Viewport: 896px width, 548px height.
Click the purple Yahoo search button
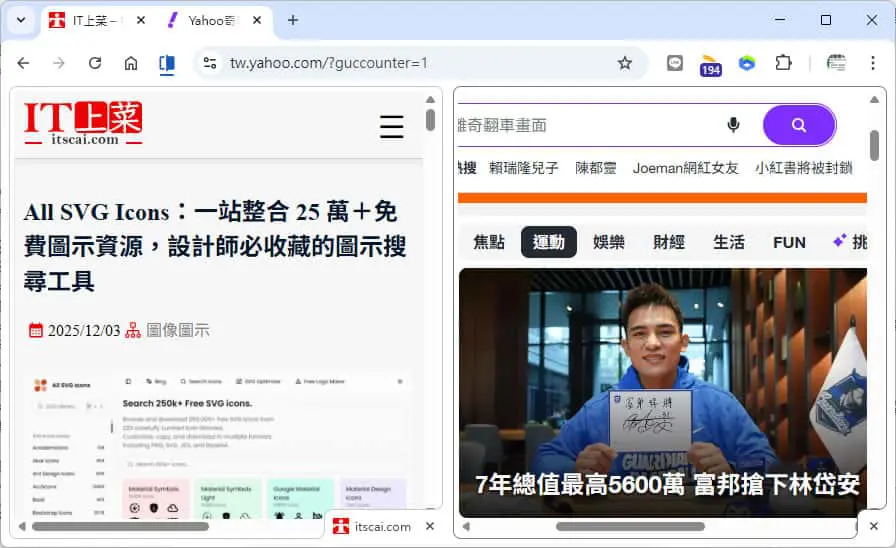pos(799,125)
